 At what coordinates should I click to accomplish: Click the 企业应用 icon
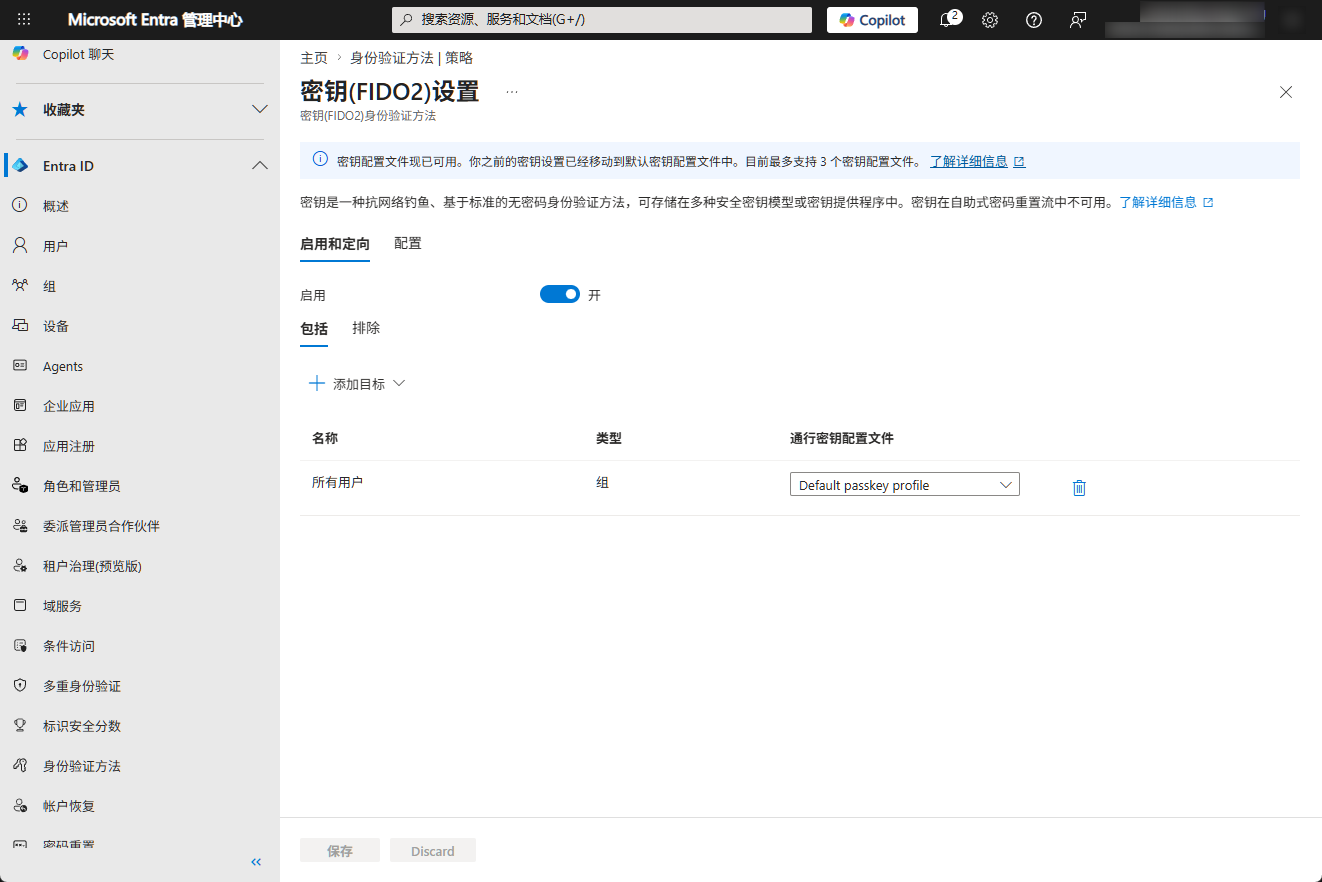point(20,406)
